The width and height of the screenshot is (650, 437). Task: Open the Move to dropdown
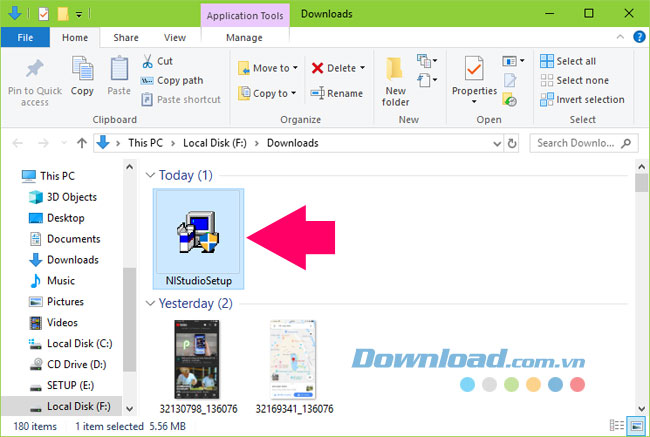[x=264, y=68]
